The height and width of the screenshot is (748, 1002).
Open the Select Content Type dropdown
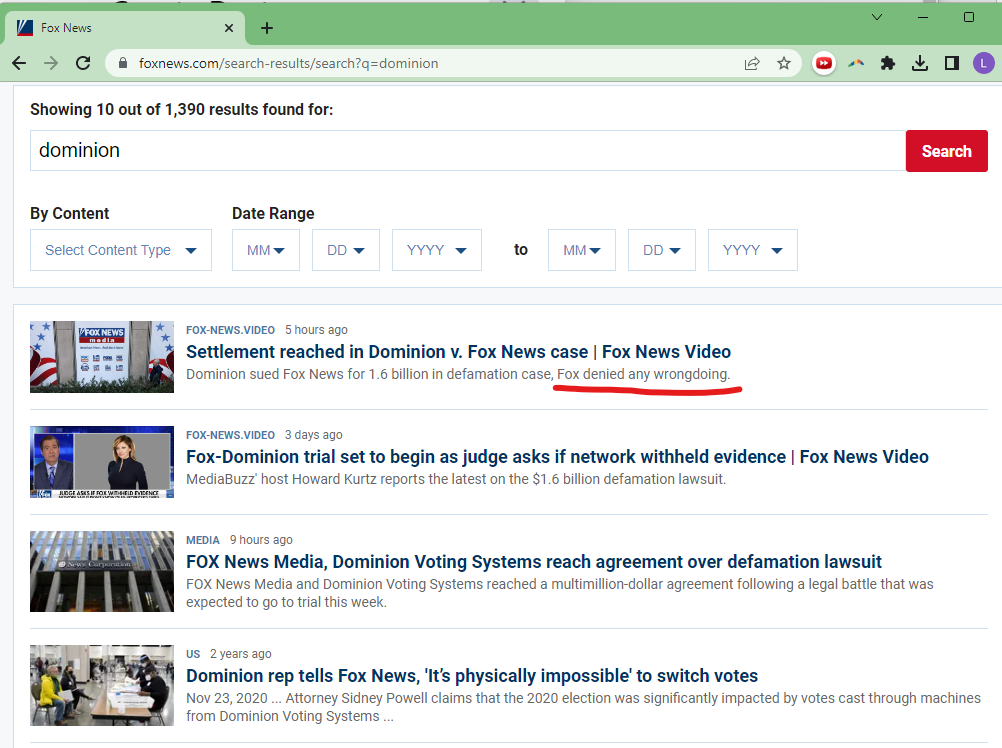(121, 250)
